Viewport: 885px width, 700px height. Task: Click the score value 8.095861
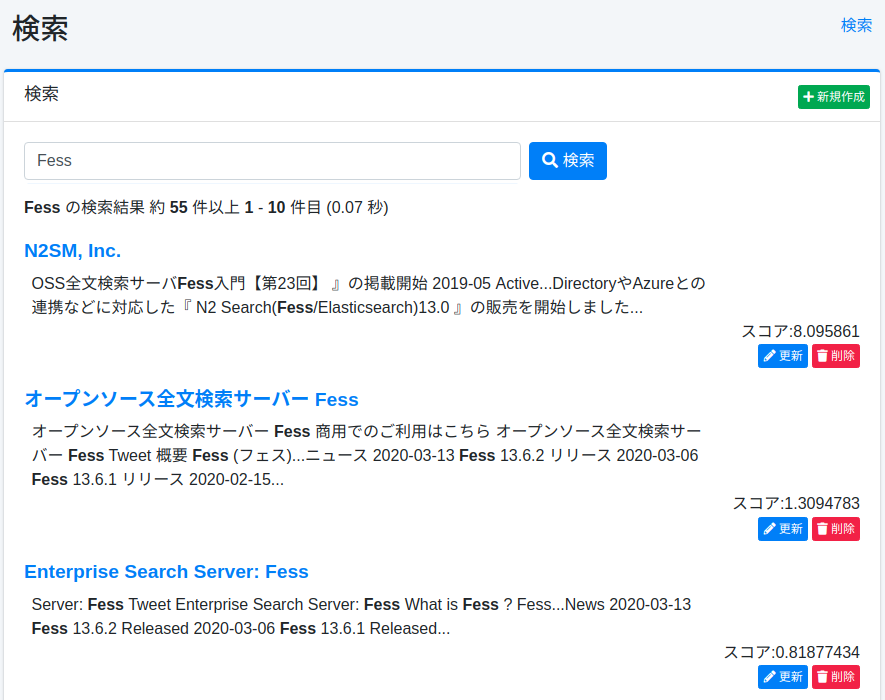click(x=825, y=331)
